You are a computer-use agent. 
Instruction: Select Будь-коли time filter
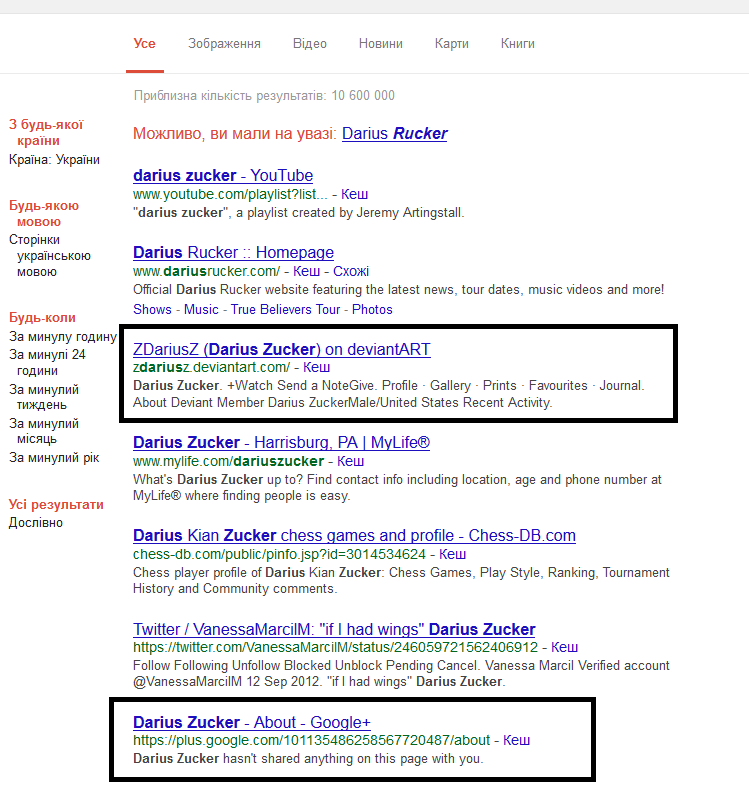42,318
